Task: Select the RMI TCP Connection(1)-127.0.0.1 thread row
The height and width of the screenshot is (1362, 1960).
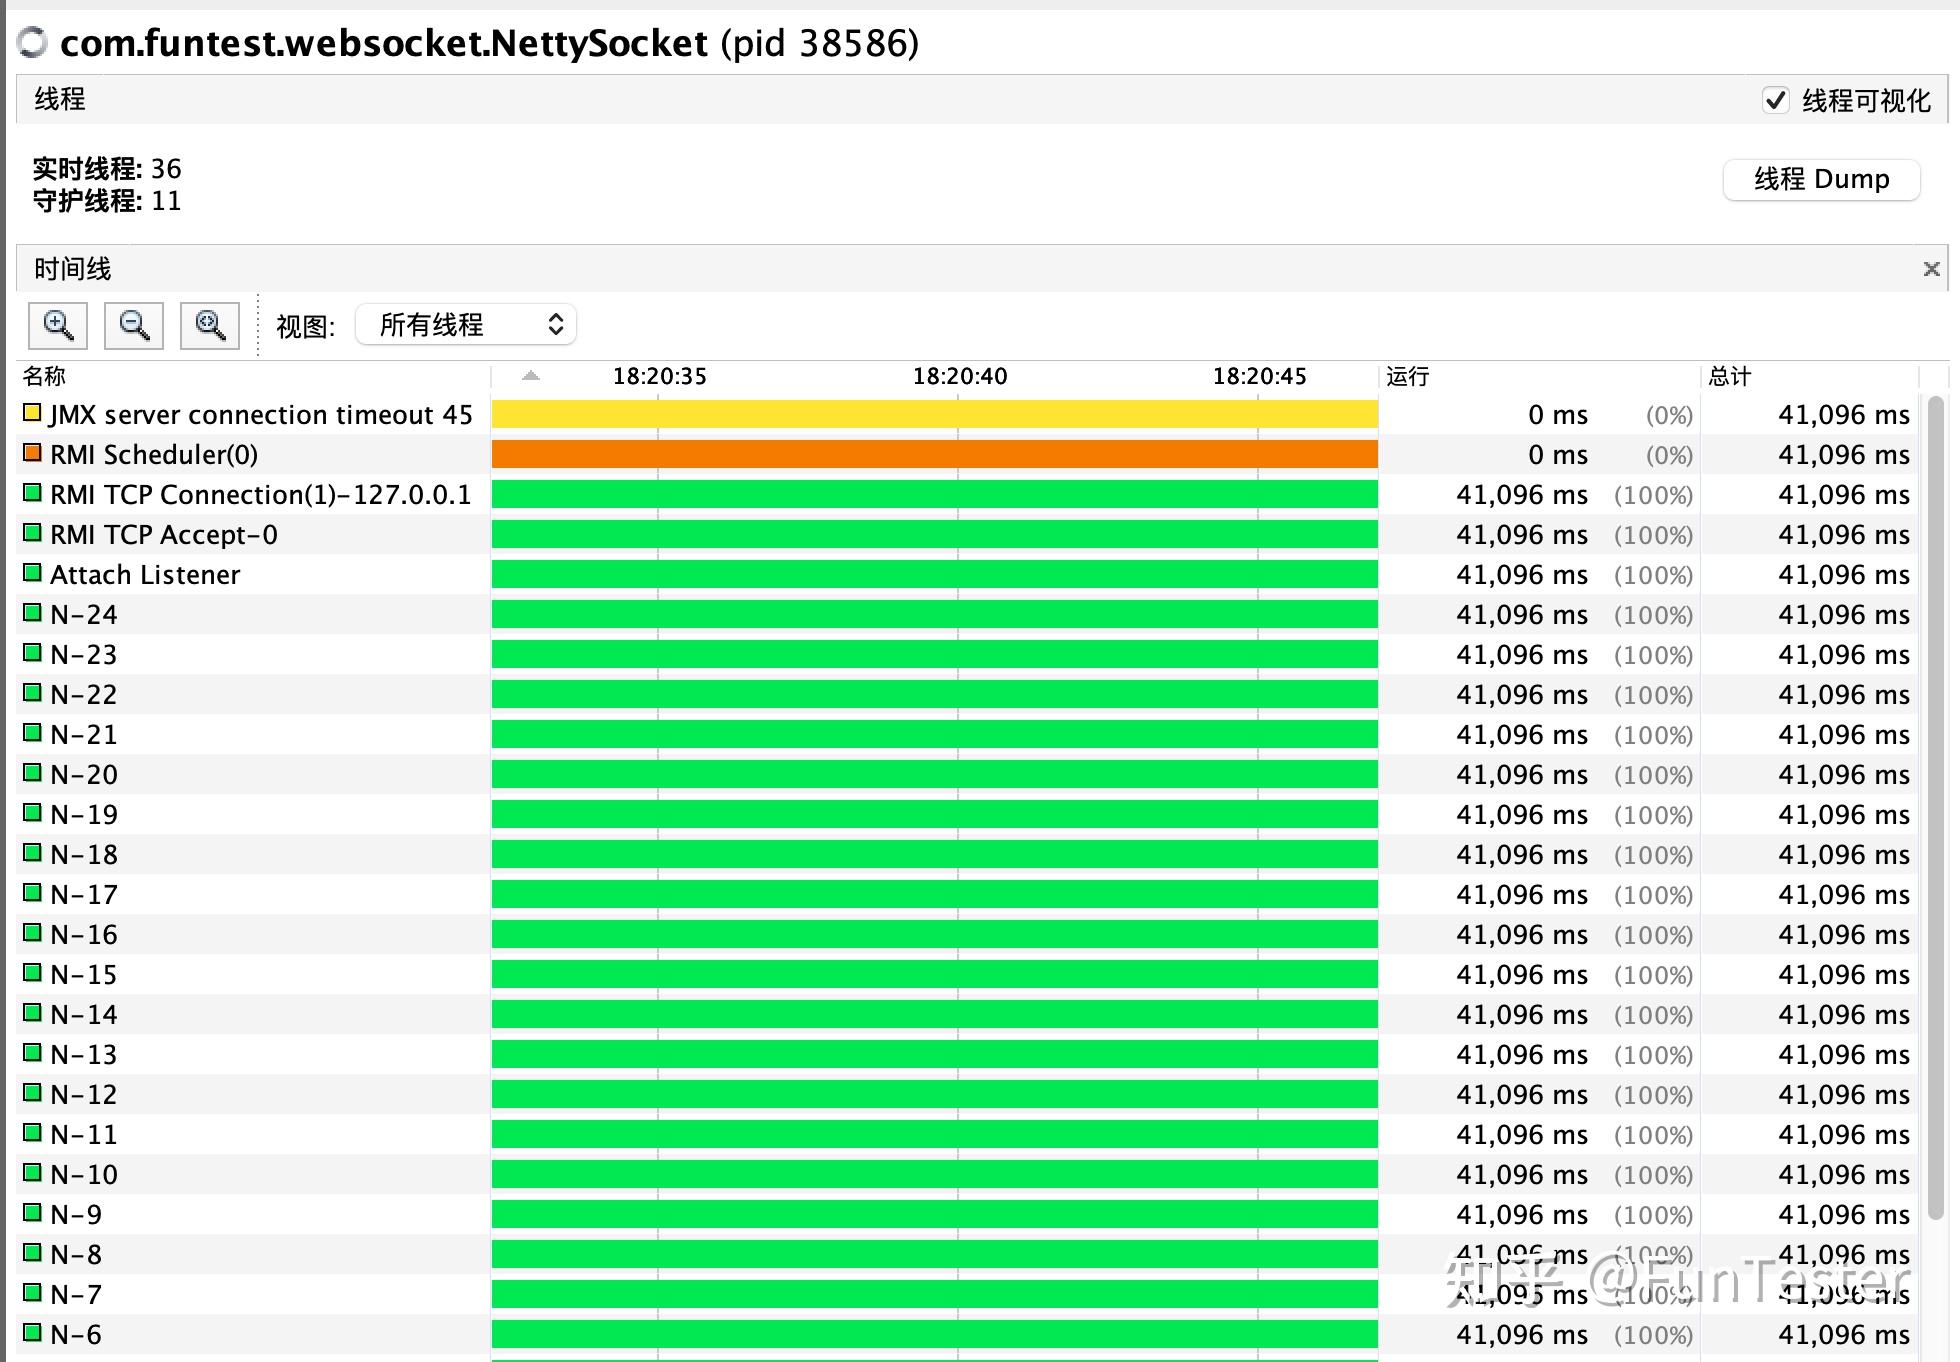Action: pyautogui.click(x=260, y=493)
